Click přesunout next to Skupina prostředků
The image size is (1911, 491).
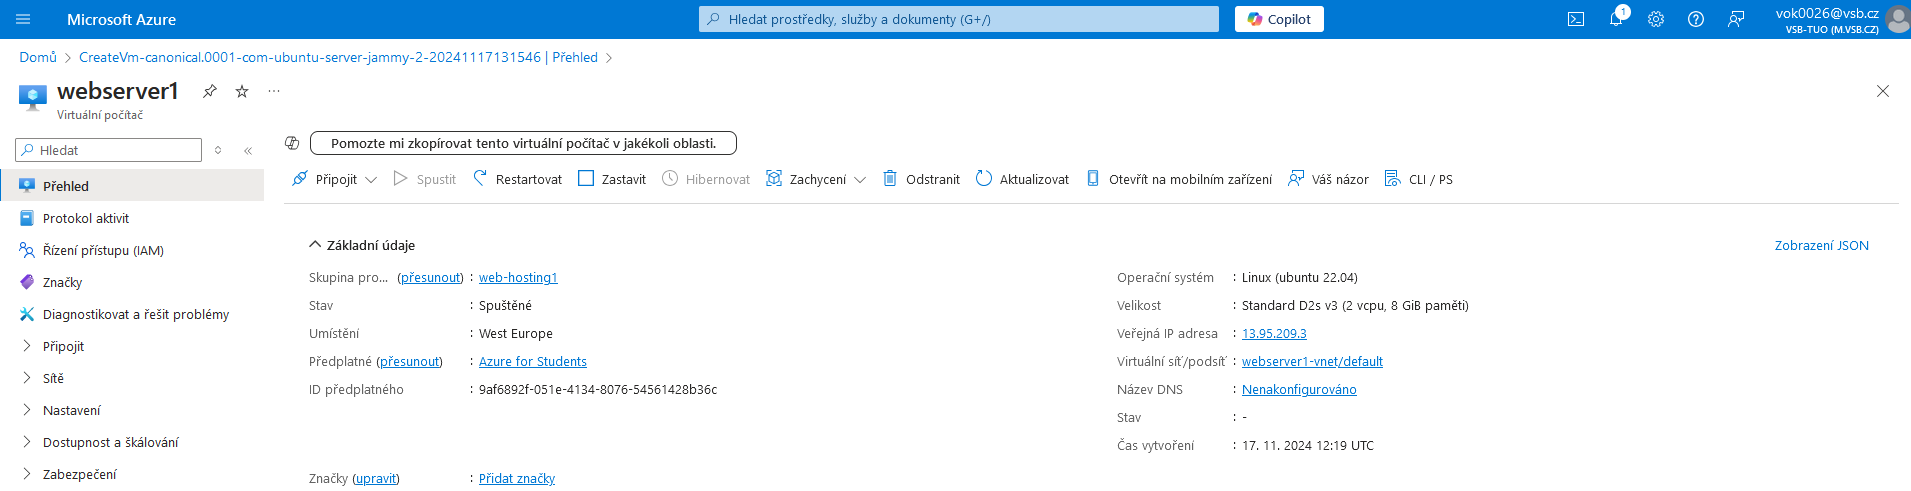[430, 277]
